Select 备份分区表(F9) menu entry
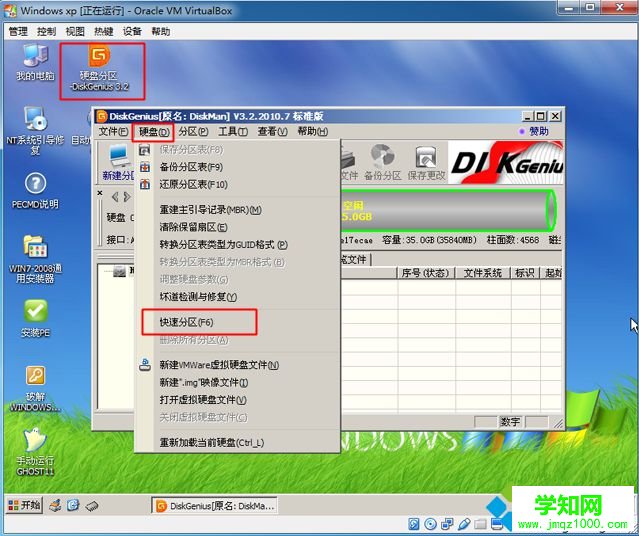 237,167
